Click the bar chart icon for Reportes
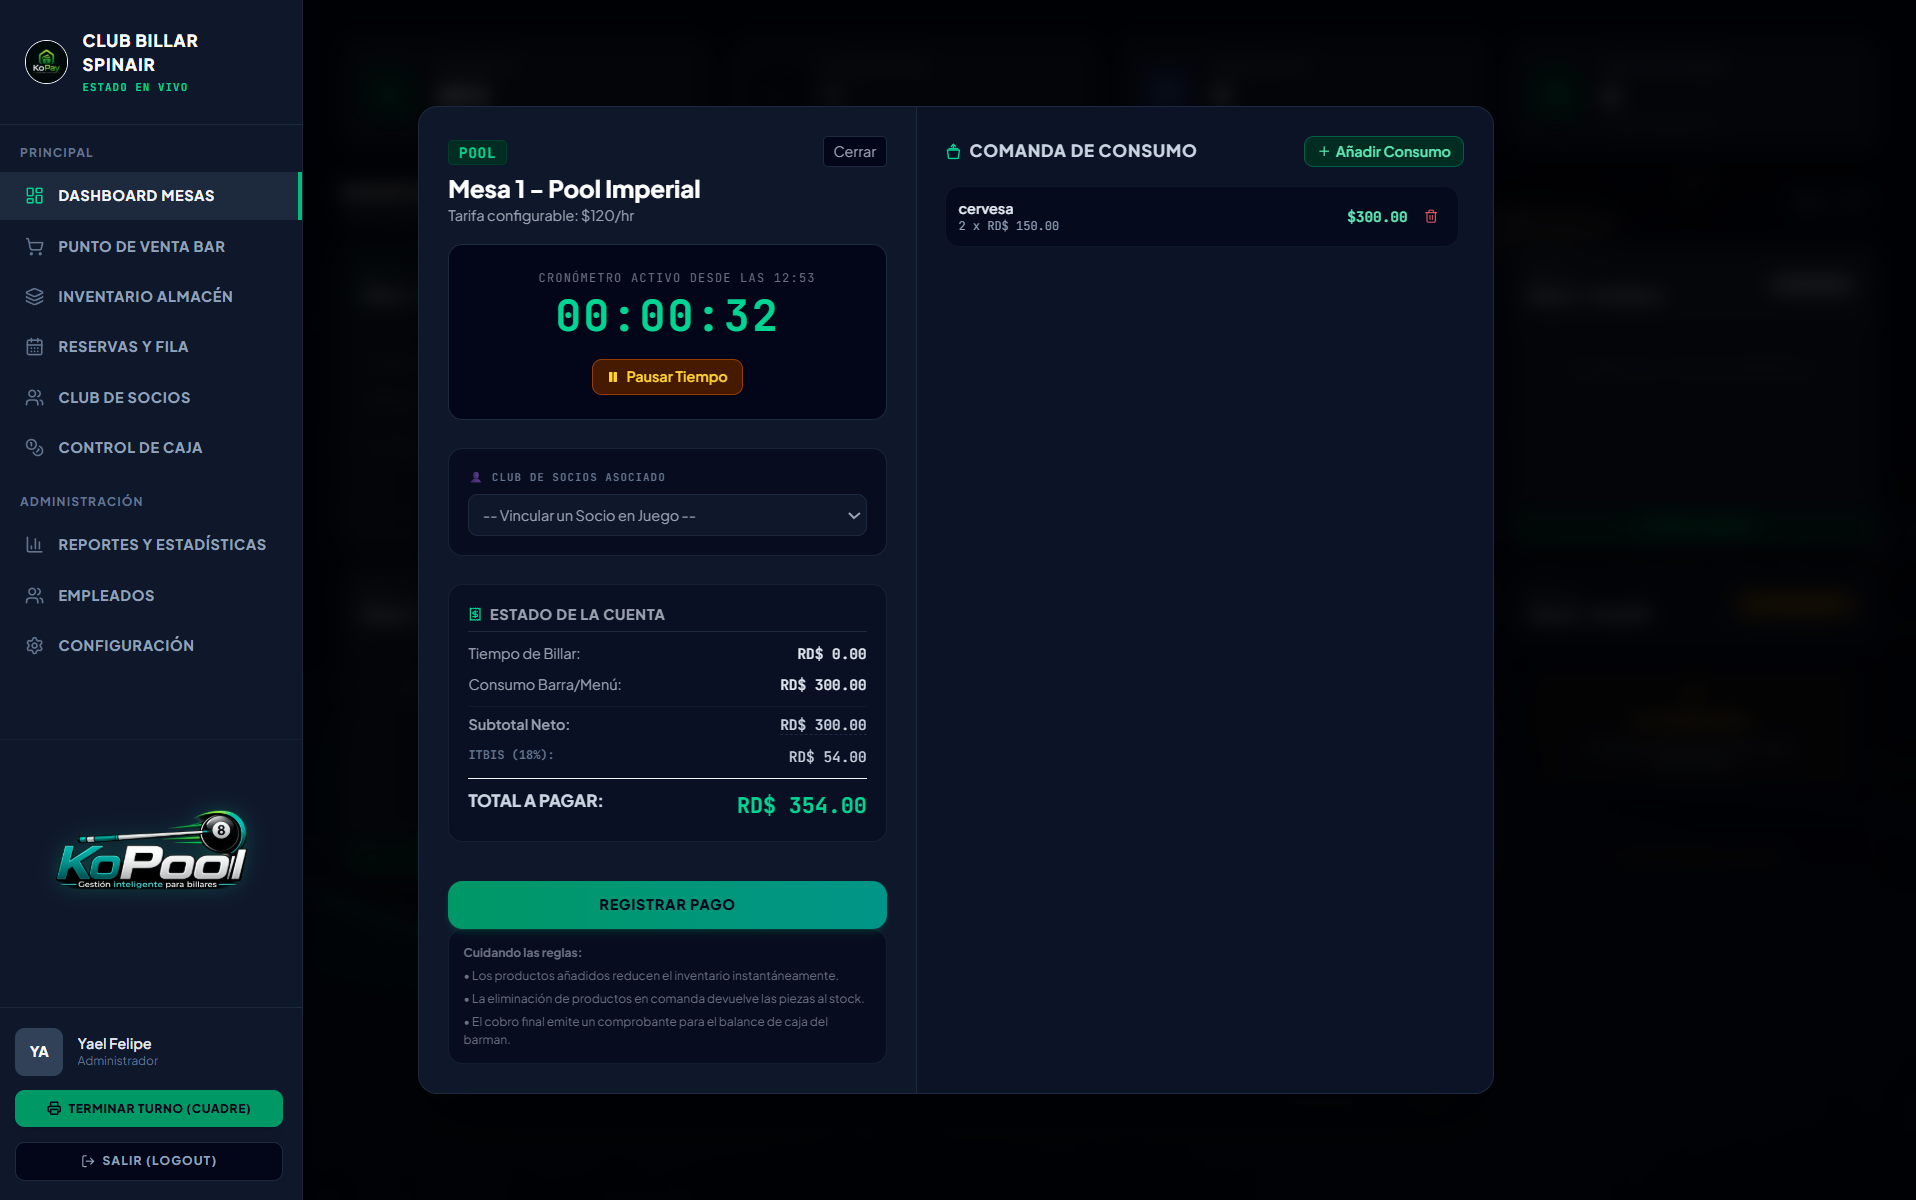1916x1200 pixels. 34,545
